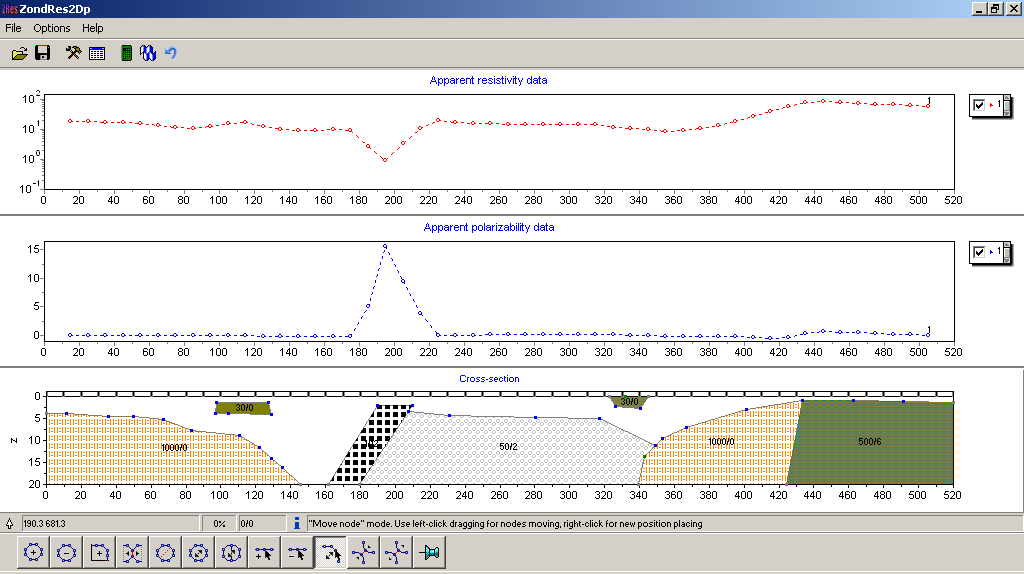Open settings via hammer and wrench icon
The width and height of the screenshot is (1024, 574).
pyautogui.click(x=73, y=53)
